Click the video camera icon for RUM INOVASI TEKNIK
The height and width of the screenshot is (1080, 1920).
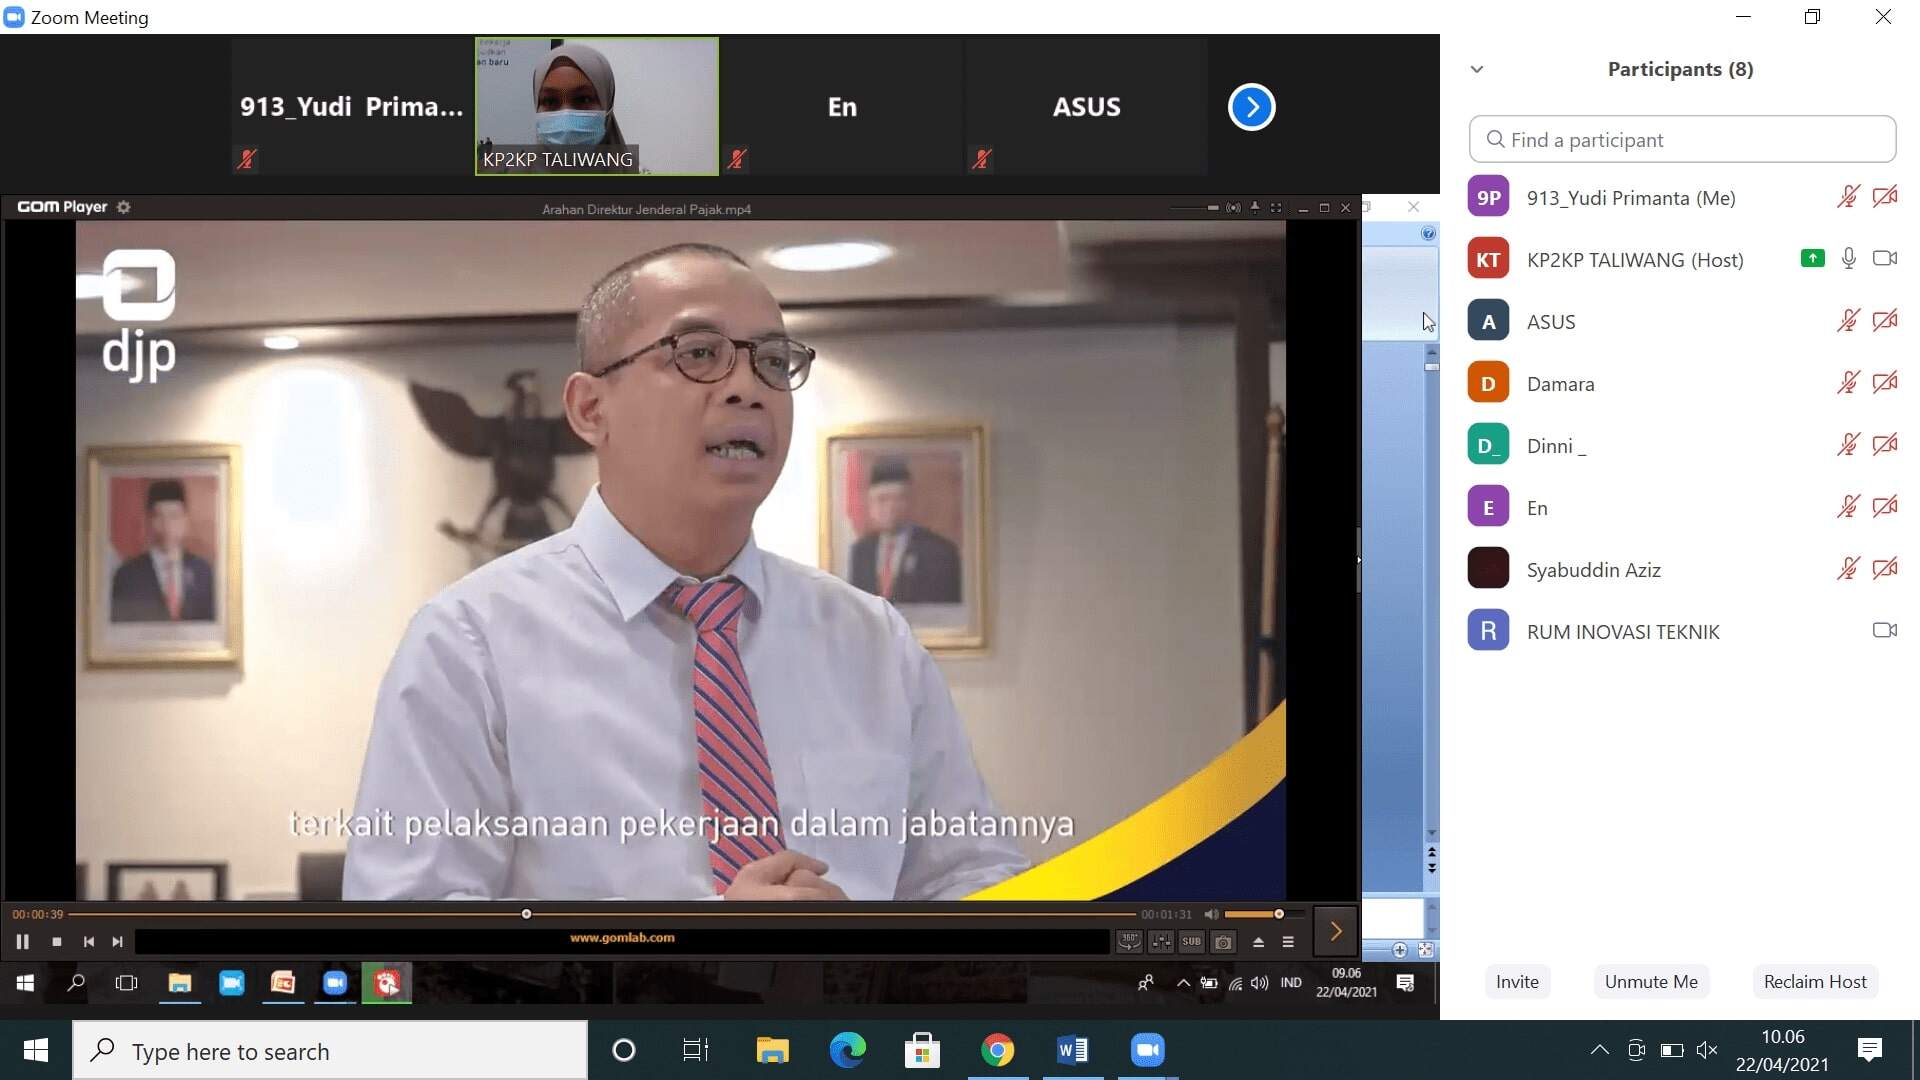click(1885, 631)
